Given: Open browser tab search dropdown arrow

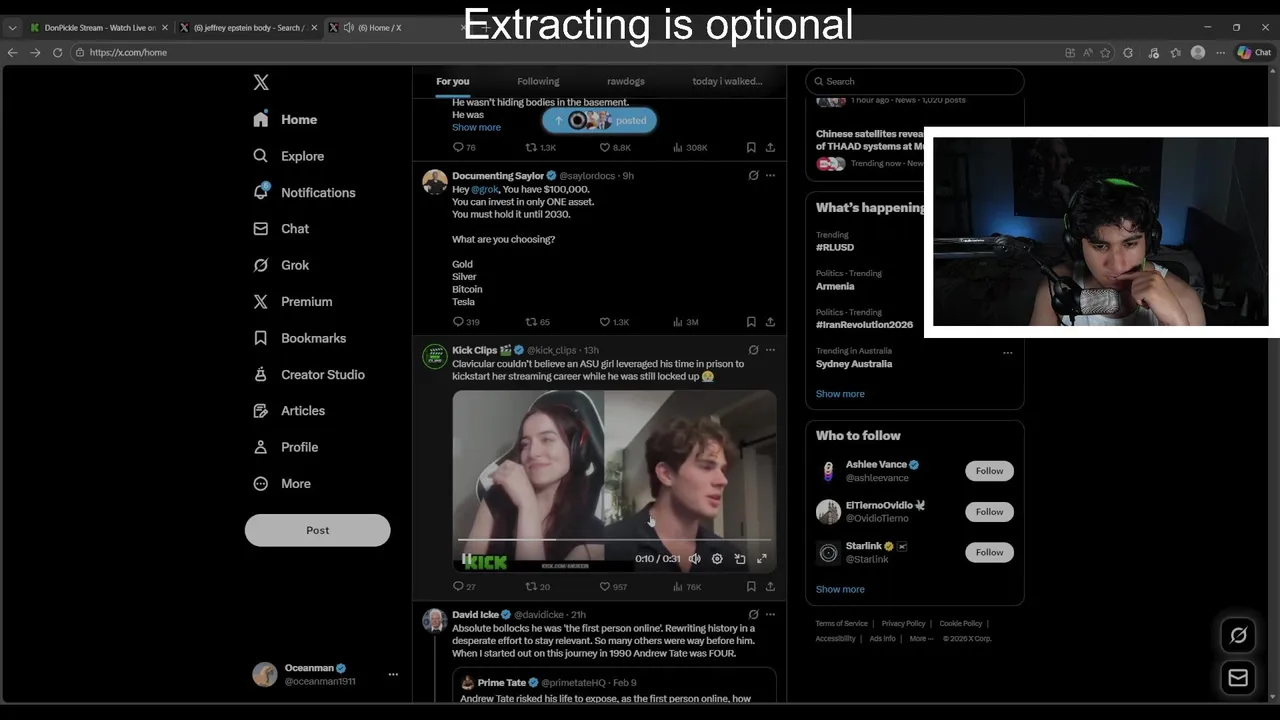Looking at the screenshot, I should (12, 28).
